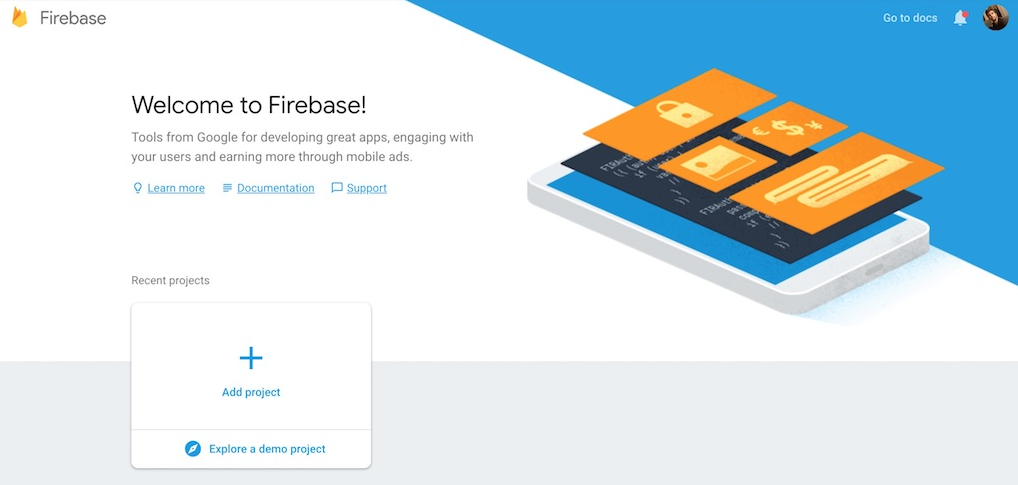Click the orange image picture tile
This screenshot has height=485, width=1018.
[717, 164]
